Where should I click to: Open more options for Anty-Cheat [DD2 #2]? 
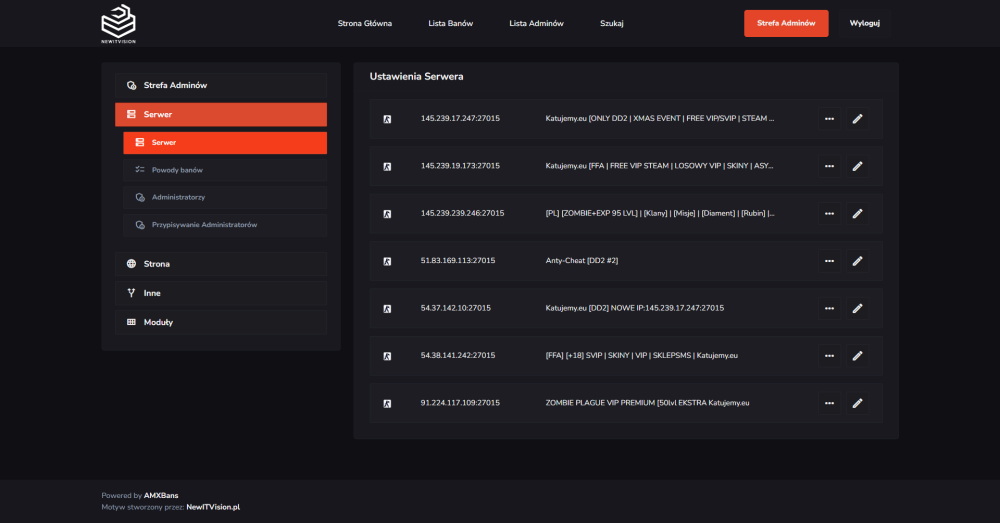829,261
